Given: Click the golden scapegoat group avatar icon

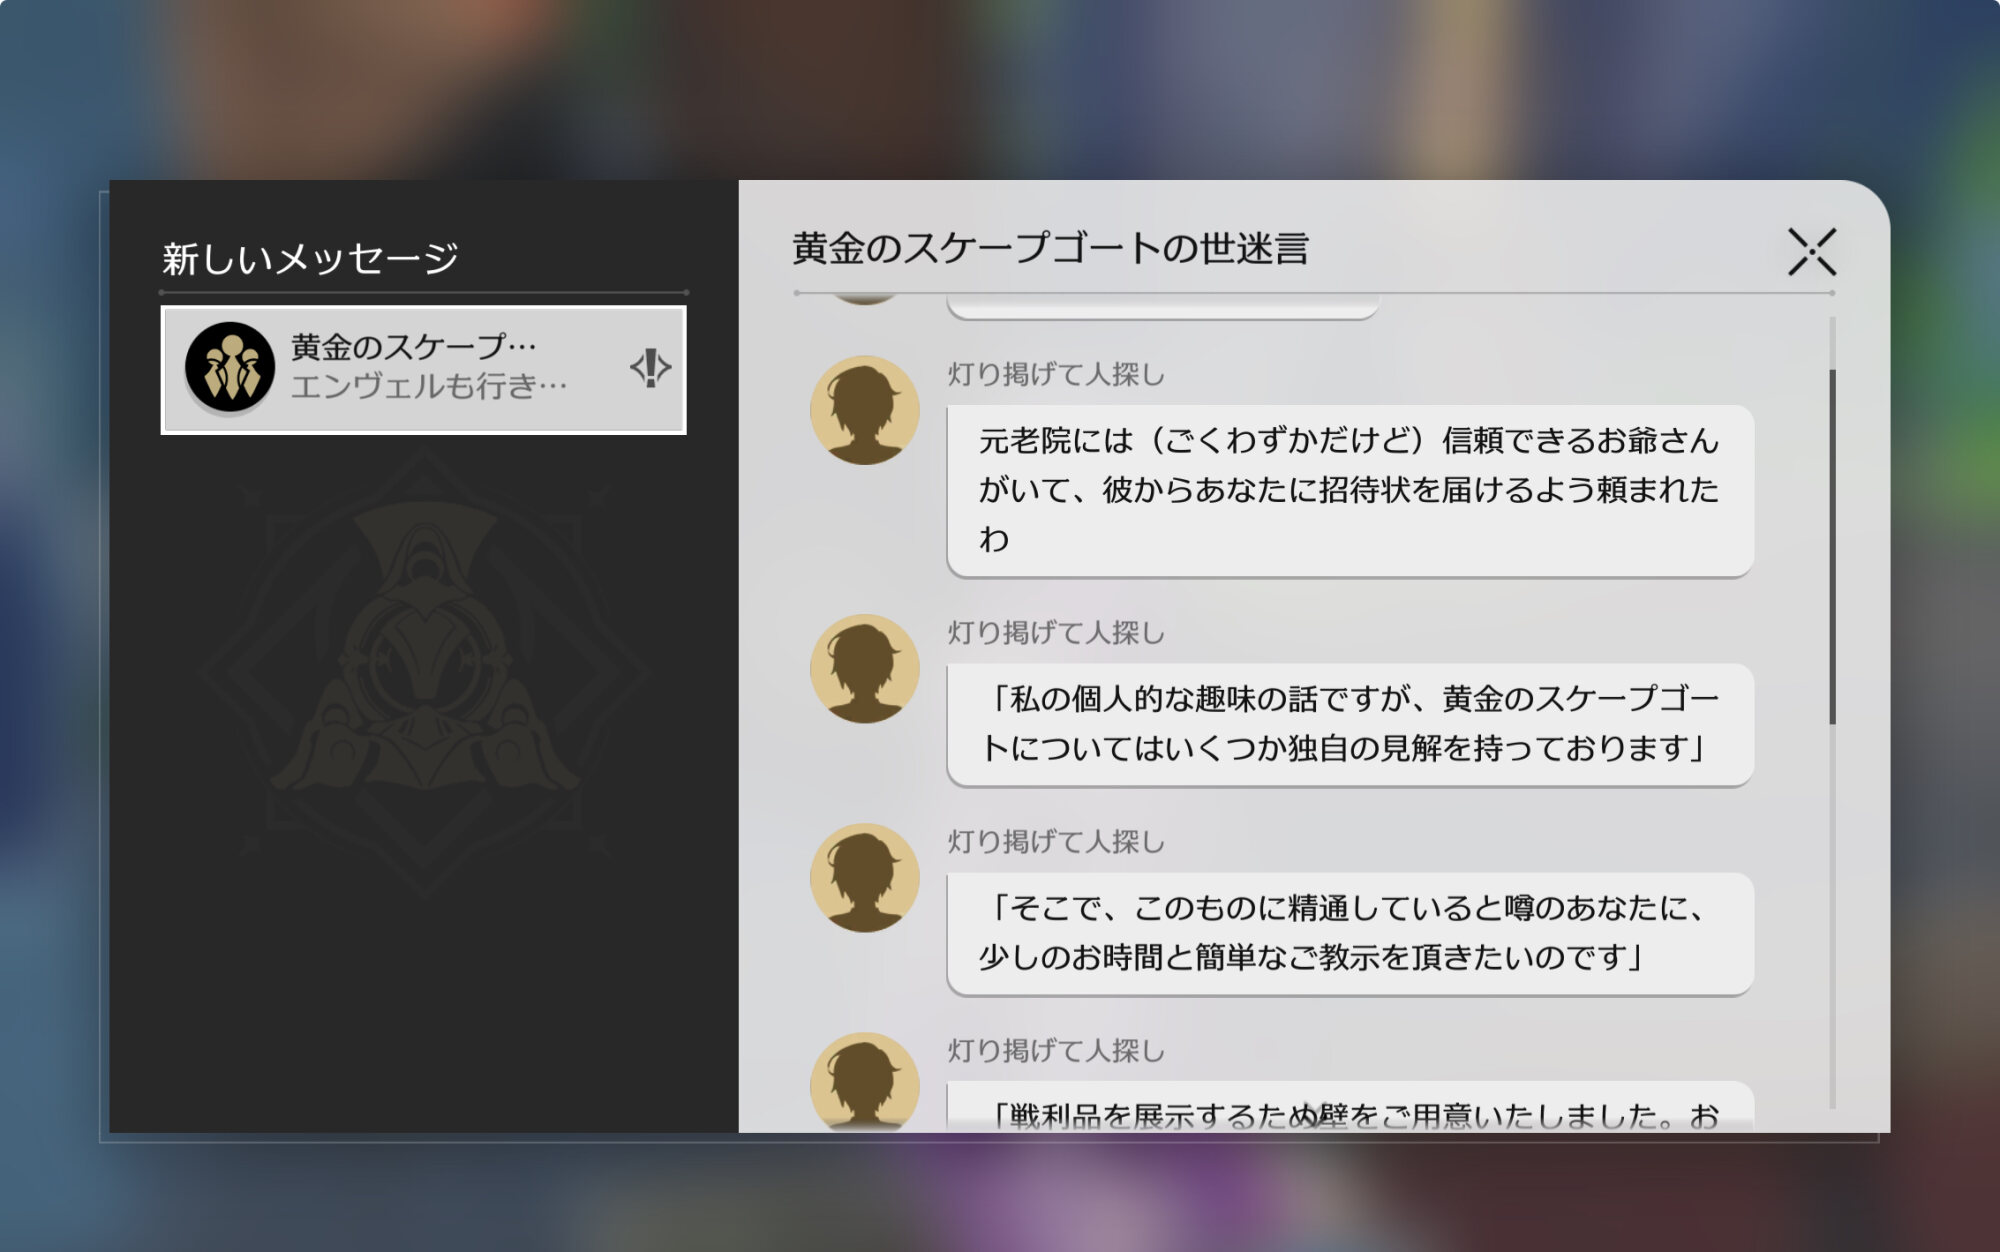Looking at the screenshot, I should point(230,367).
